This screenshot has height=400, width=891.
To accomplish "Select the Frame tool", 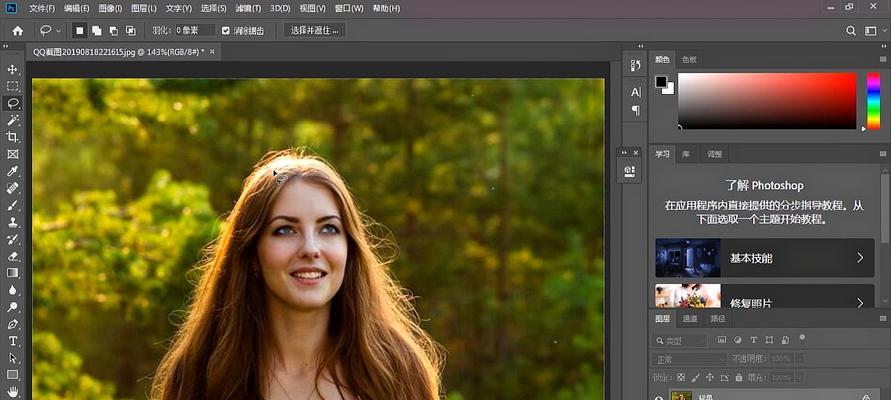I will (13, 154).
